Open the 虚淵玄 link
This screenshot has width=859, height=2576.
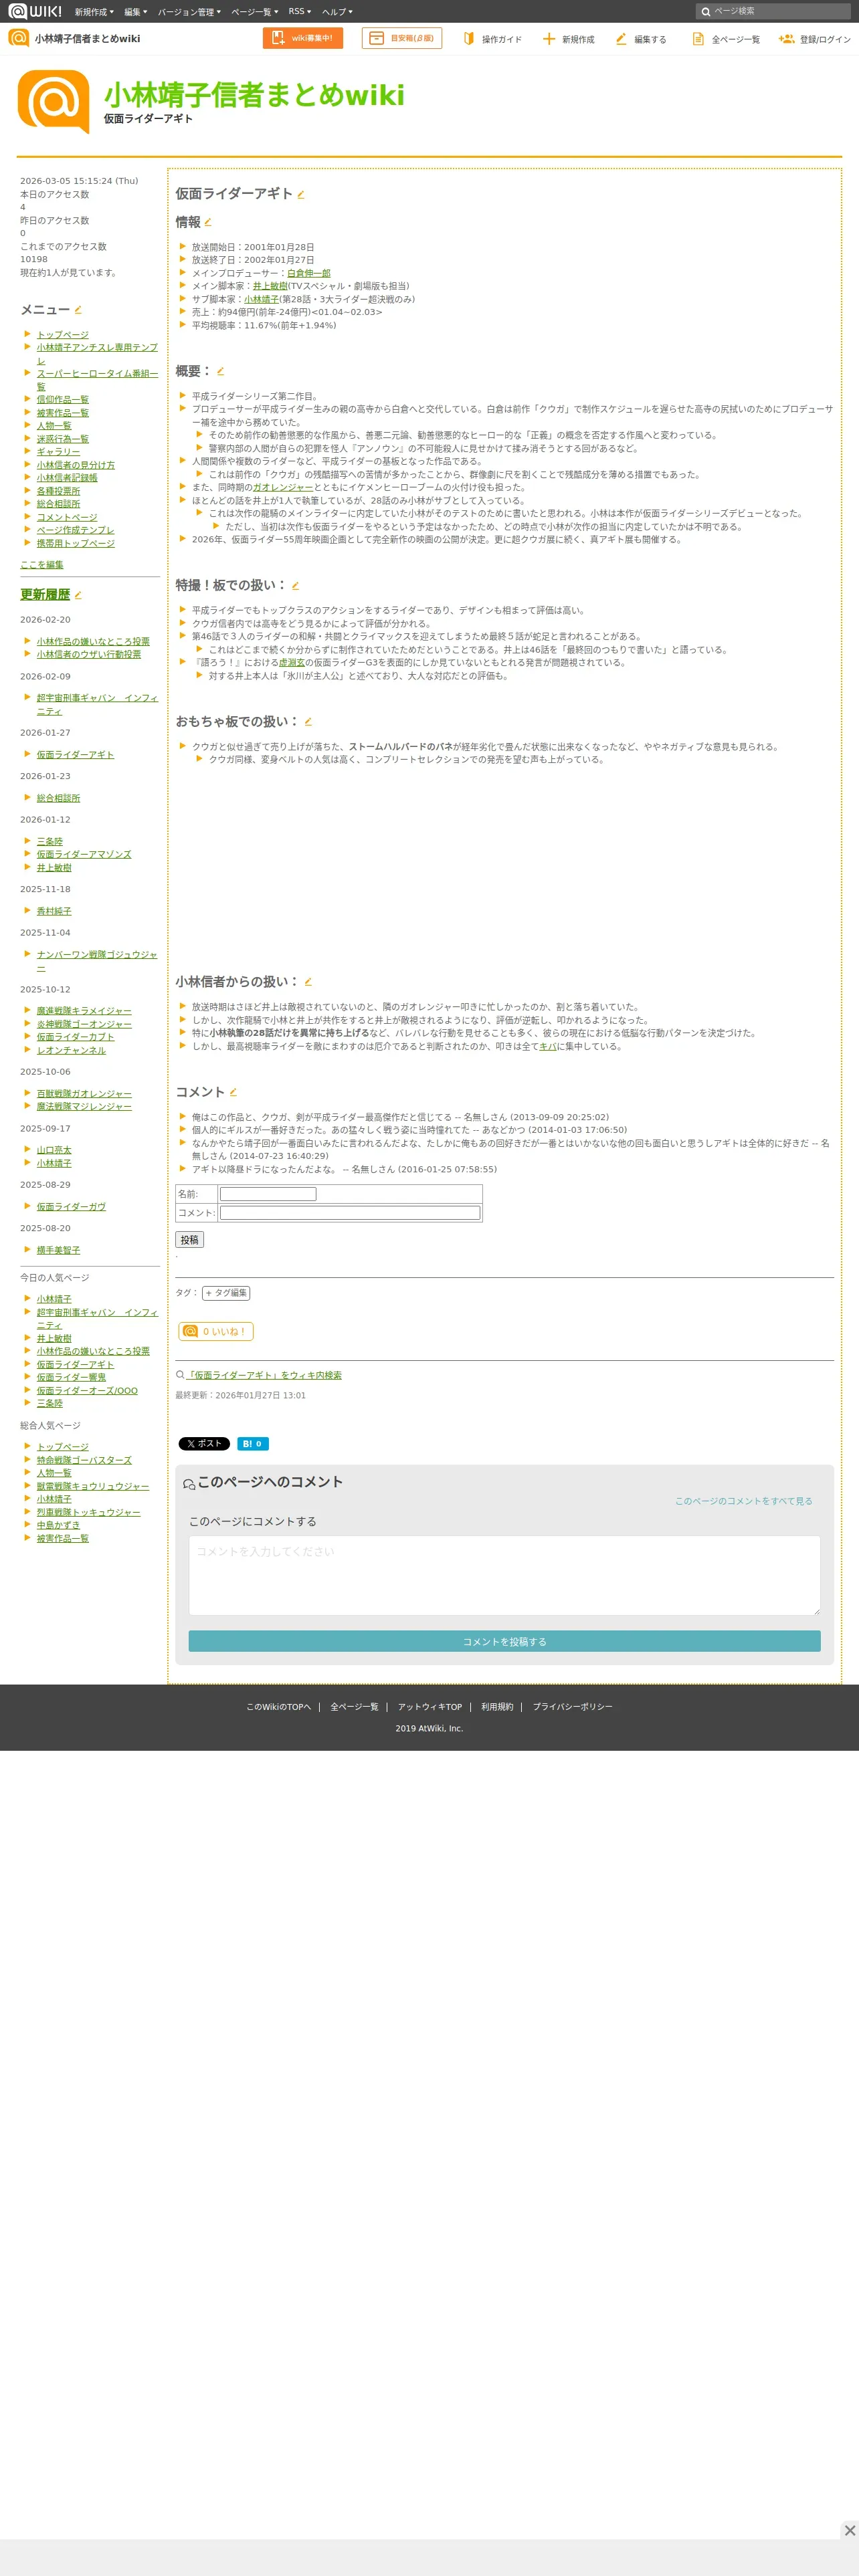coord(292,663)
